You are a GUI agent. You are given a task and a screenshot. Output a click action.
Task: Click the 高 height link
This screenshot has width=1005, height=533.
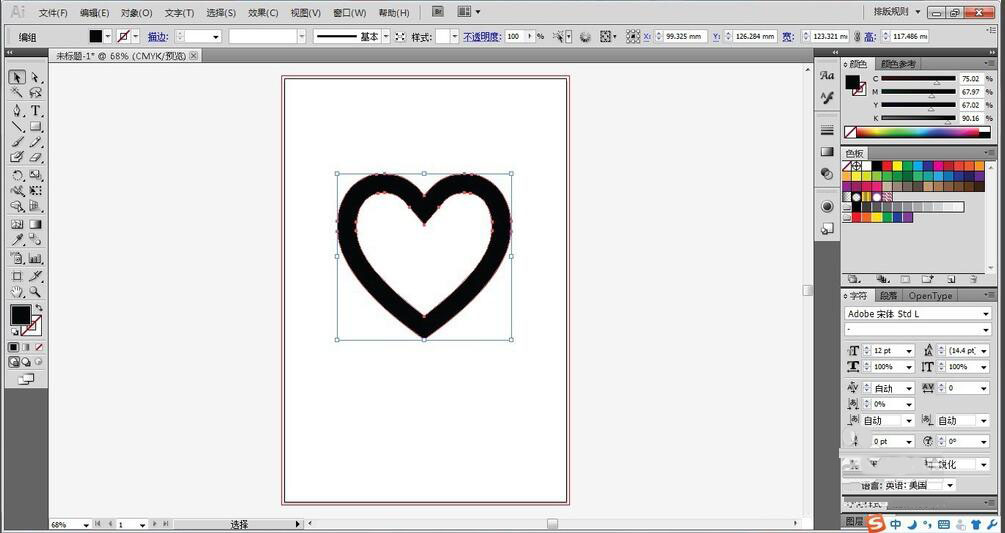[x=869, y=37]
